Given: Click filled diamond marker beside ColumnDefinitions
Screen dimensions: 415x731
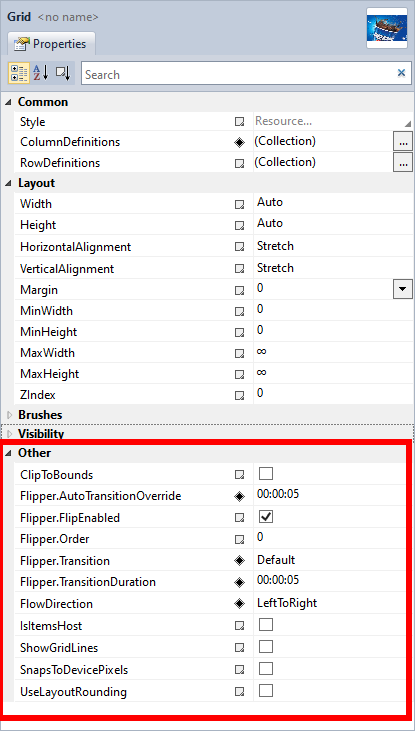Looking at the screenshot, I should (239, 143).
